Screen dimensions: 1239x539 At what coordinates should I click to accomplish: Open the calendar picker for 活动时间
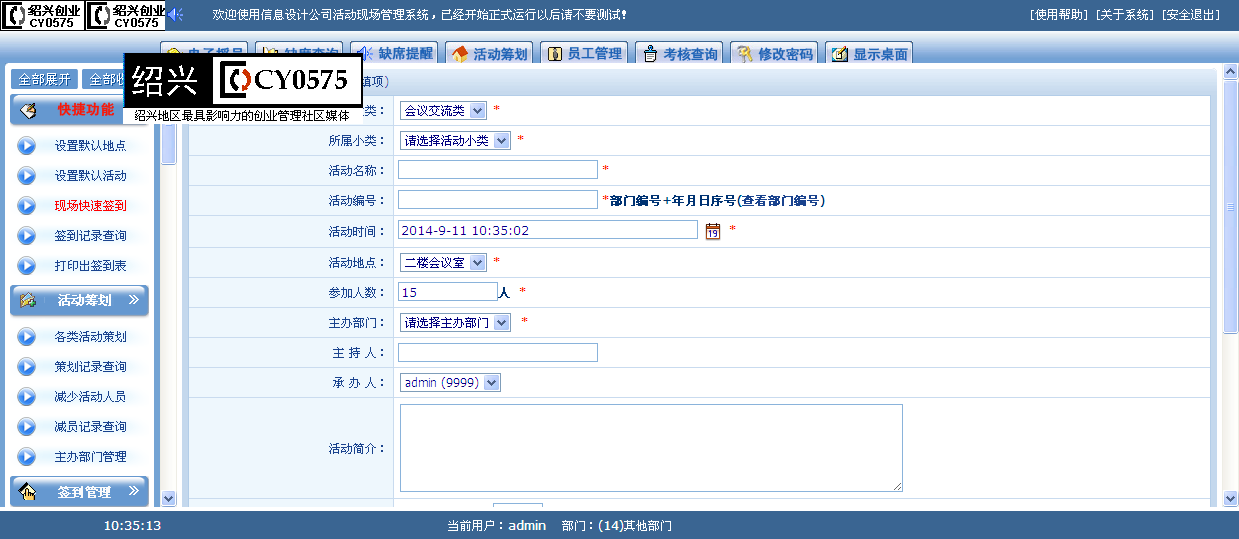[x=713, y=231]
